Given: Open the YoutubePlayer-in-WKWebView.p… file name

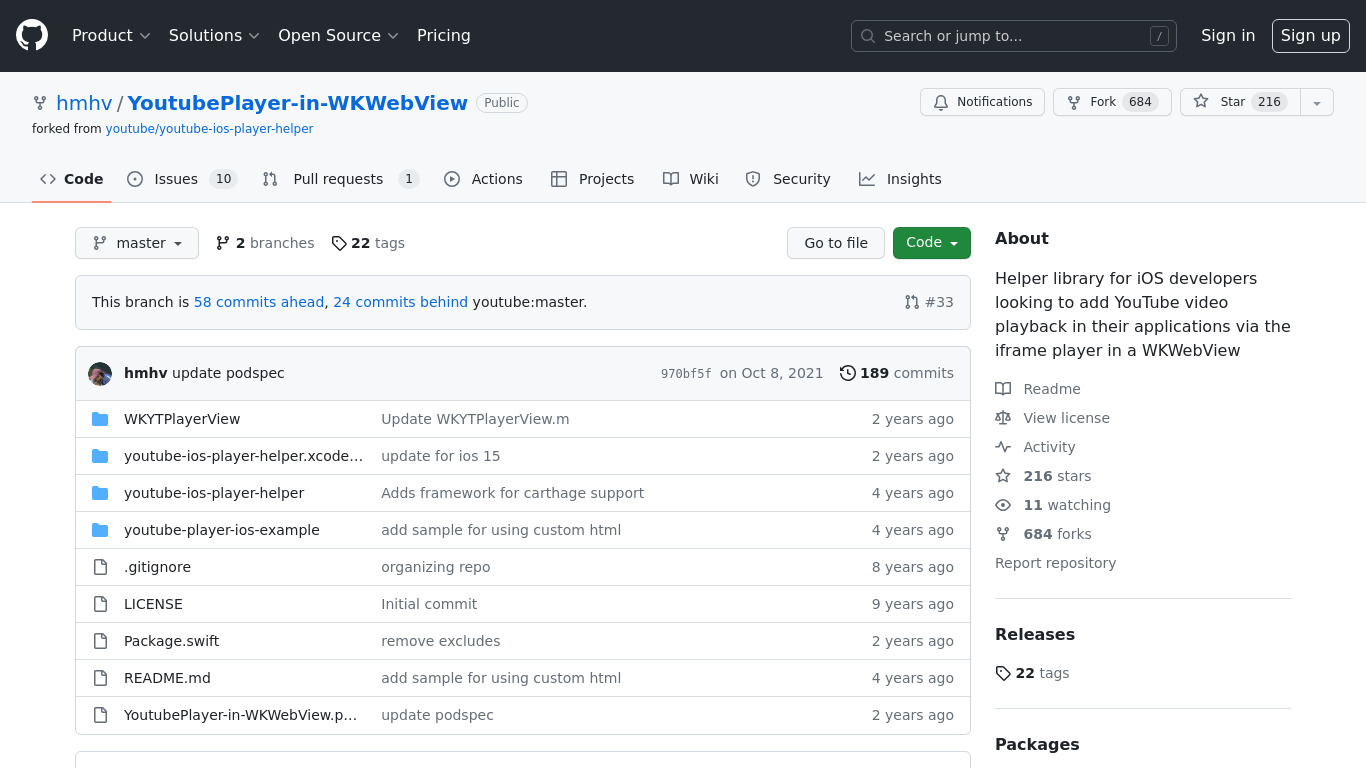Looking at the screenshot, I should point(240,715).
